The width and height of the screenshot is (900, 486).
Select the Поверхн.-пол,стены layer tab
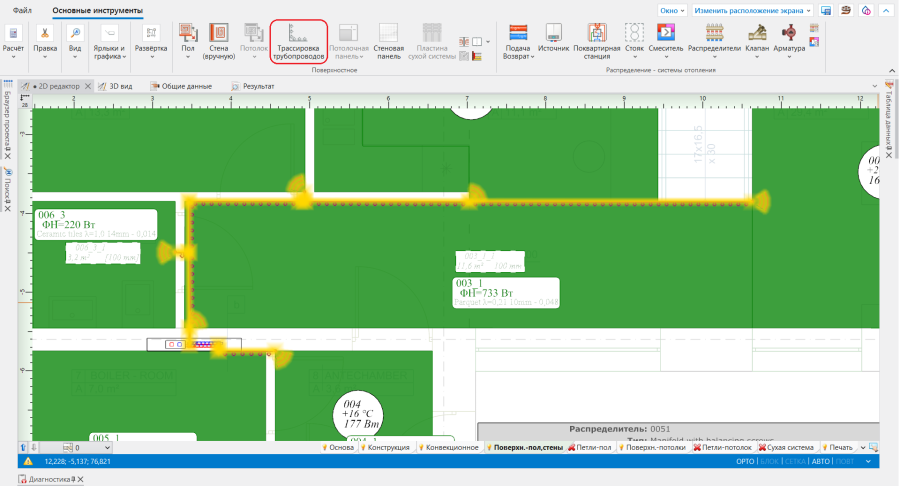pos(525,448)
